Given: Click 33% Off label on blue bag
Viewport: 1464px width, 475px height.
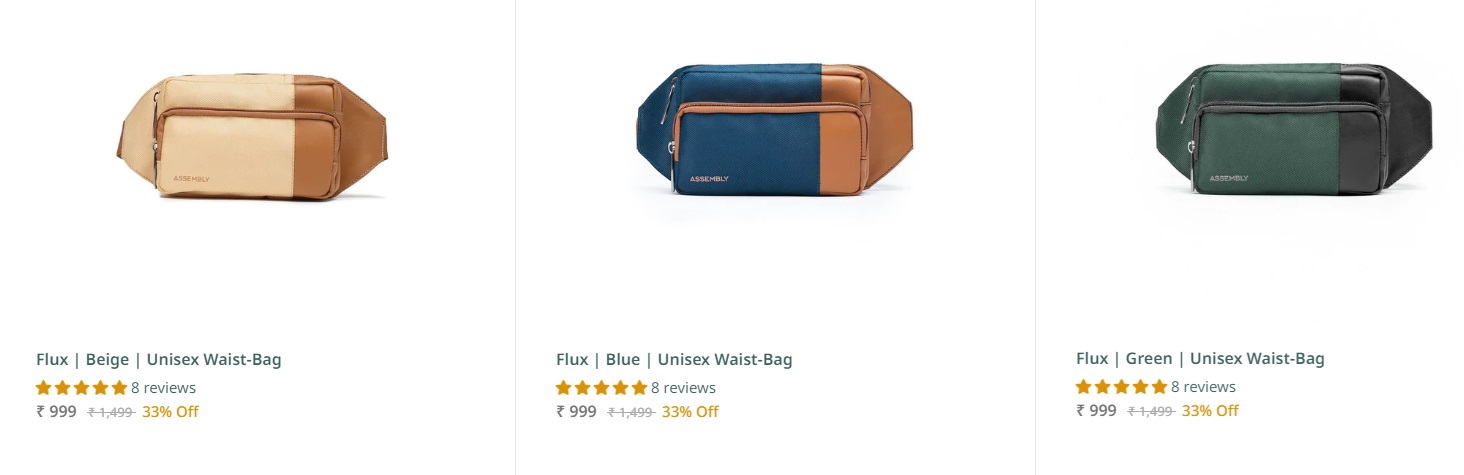Looking at the screenshot, I should [x=690, y=412].
